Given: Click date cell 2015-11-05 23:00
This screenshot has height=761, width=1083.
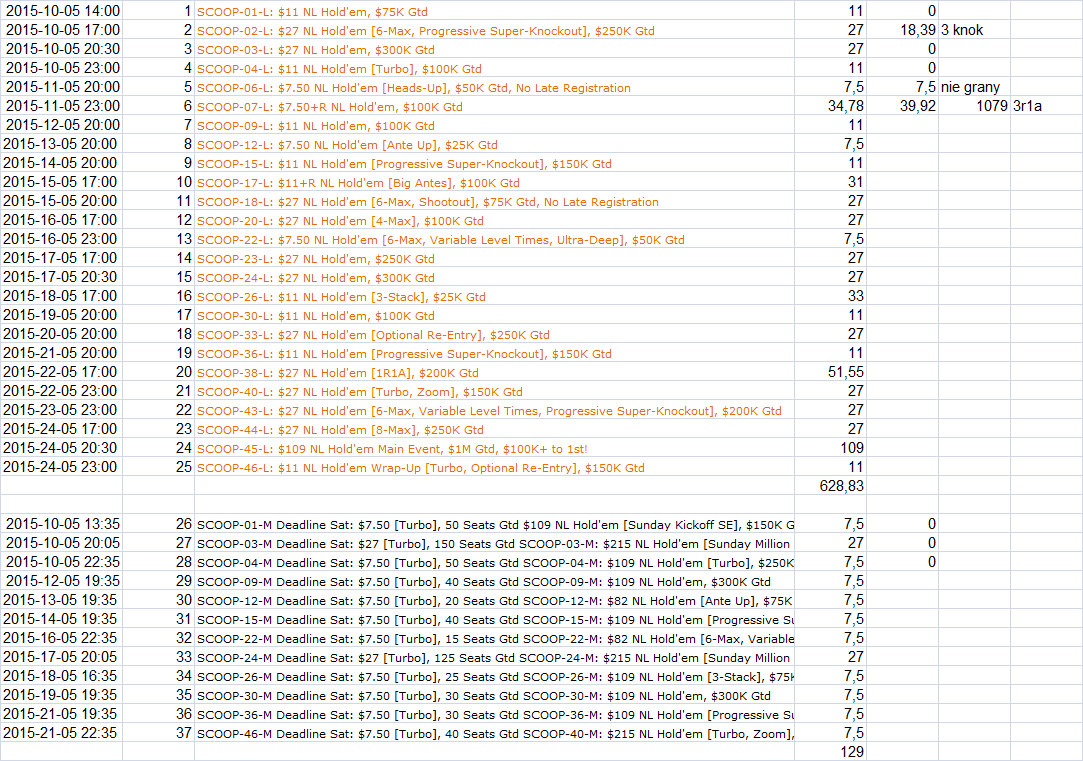Looking at the screenshot, I should pos(61,106).
